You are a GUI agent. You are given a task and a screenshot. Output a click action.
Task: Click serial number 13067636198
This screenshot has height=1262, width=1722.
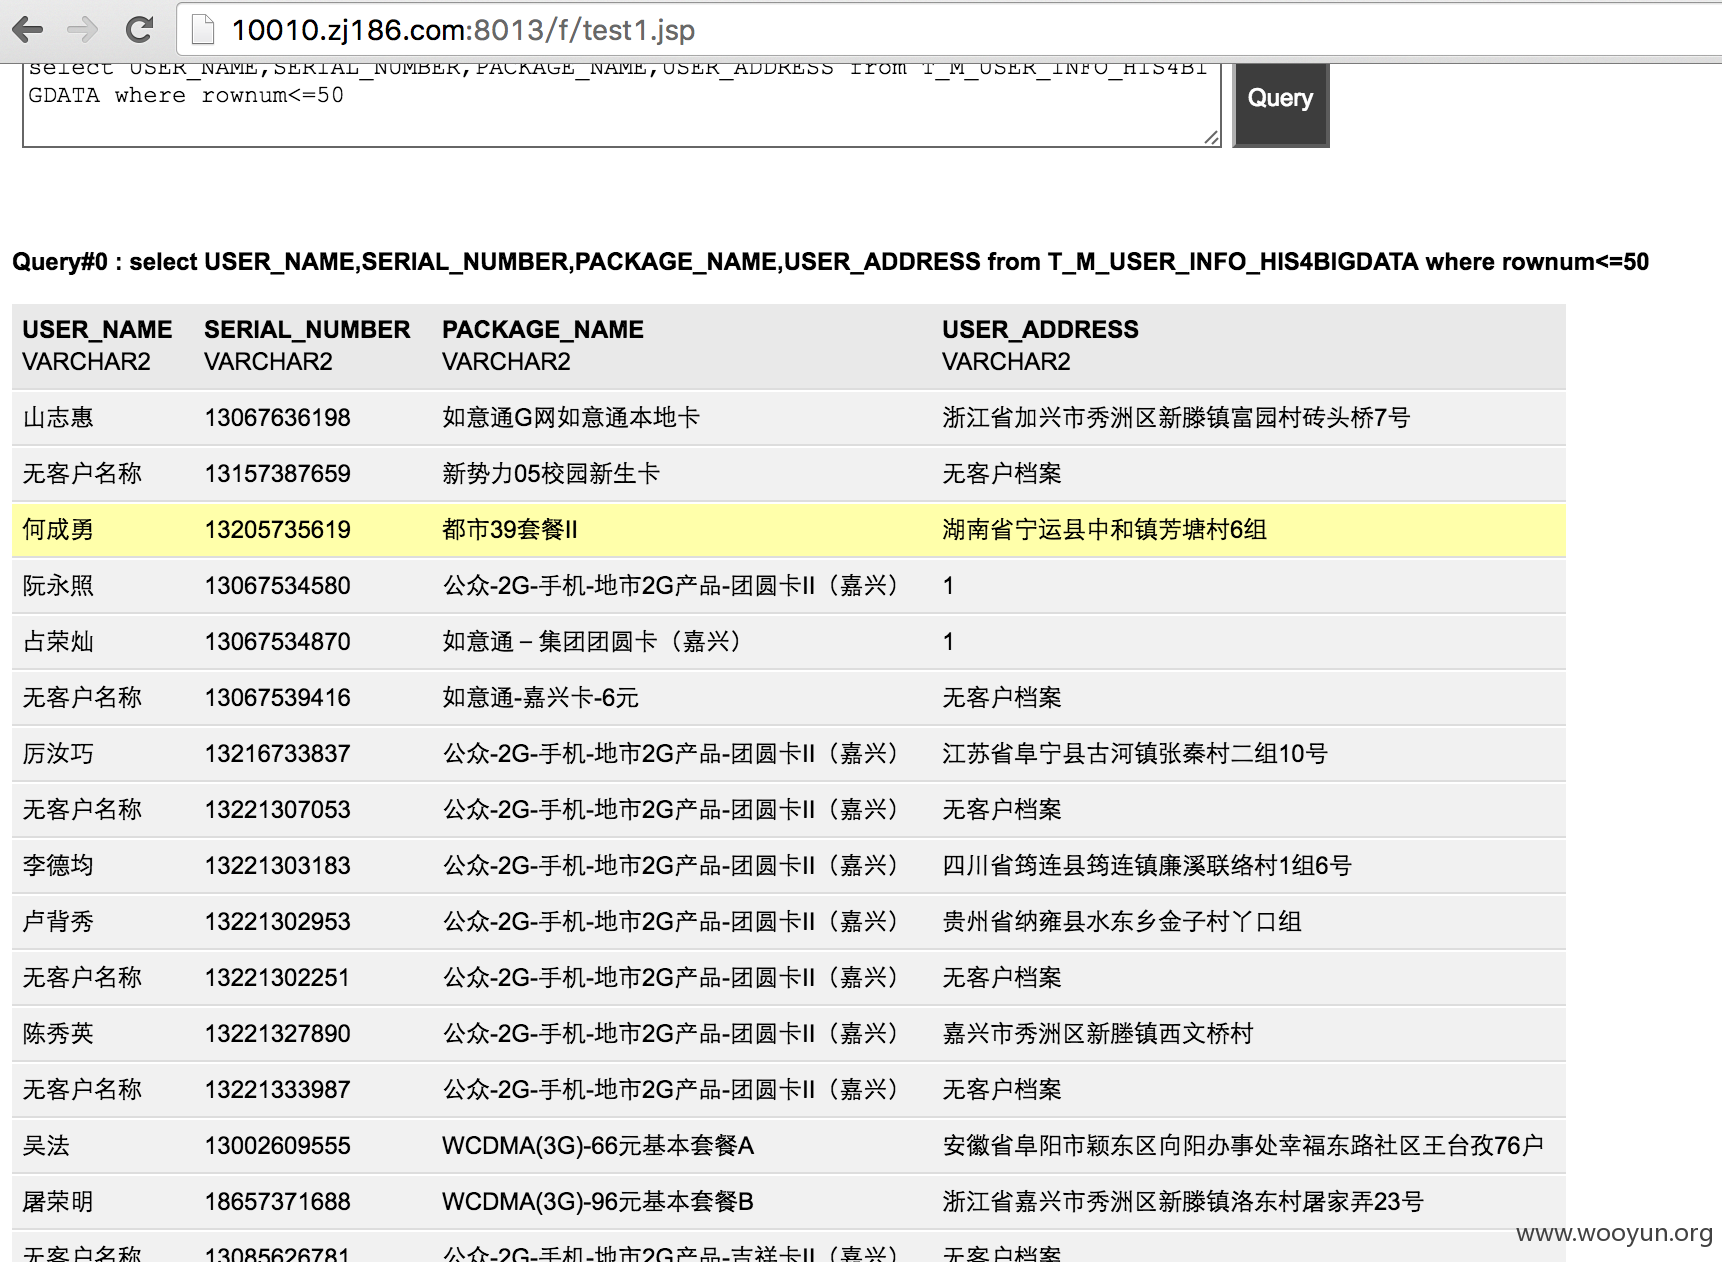(x=277, y=417)
